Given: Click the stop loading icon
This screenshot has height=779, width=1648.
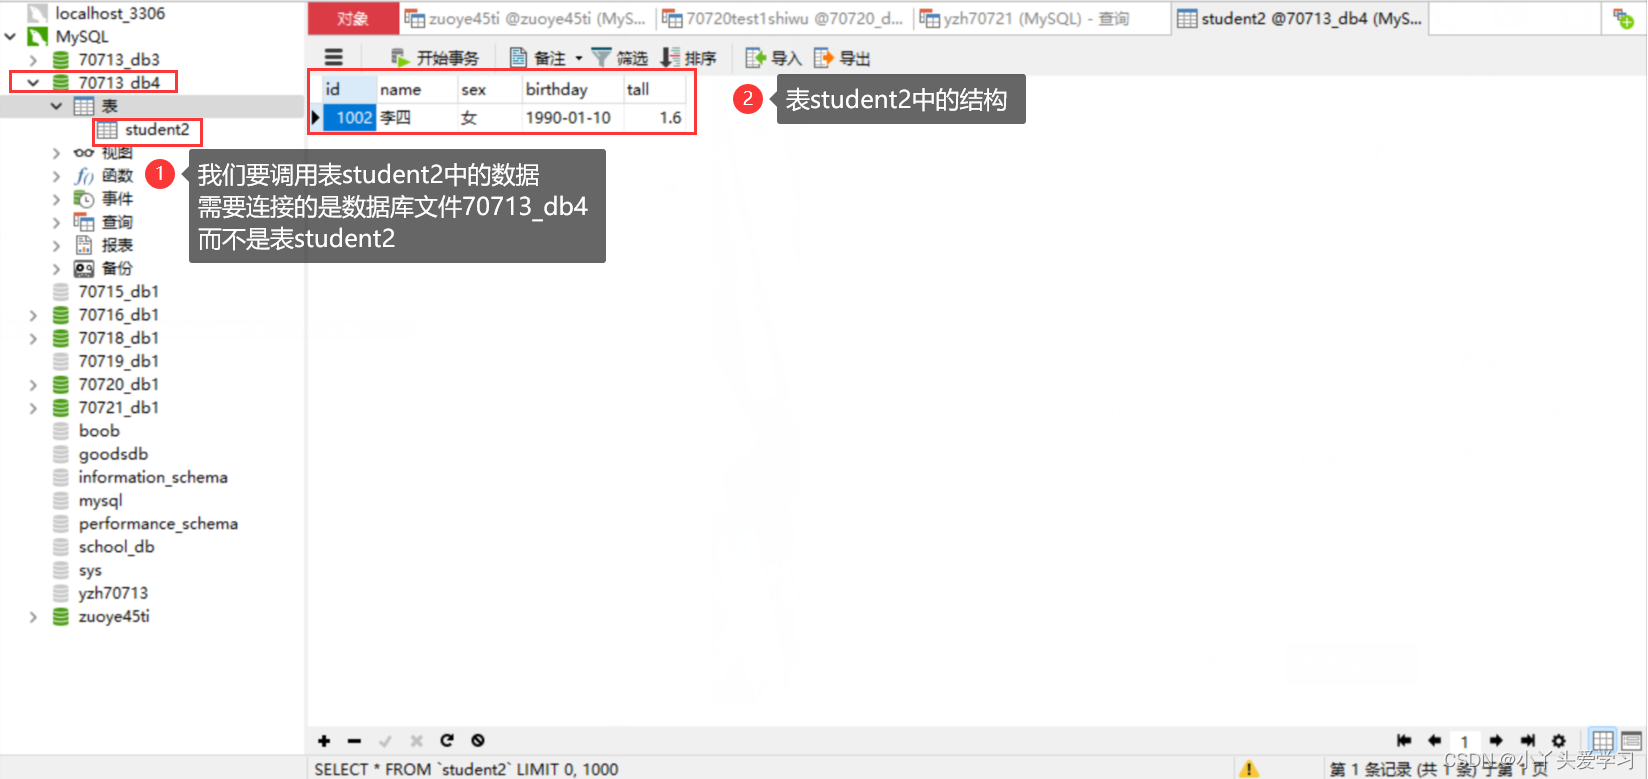Looking at the screenshot, I should tap(478, 741).
